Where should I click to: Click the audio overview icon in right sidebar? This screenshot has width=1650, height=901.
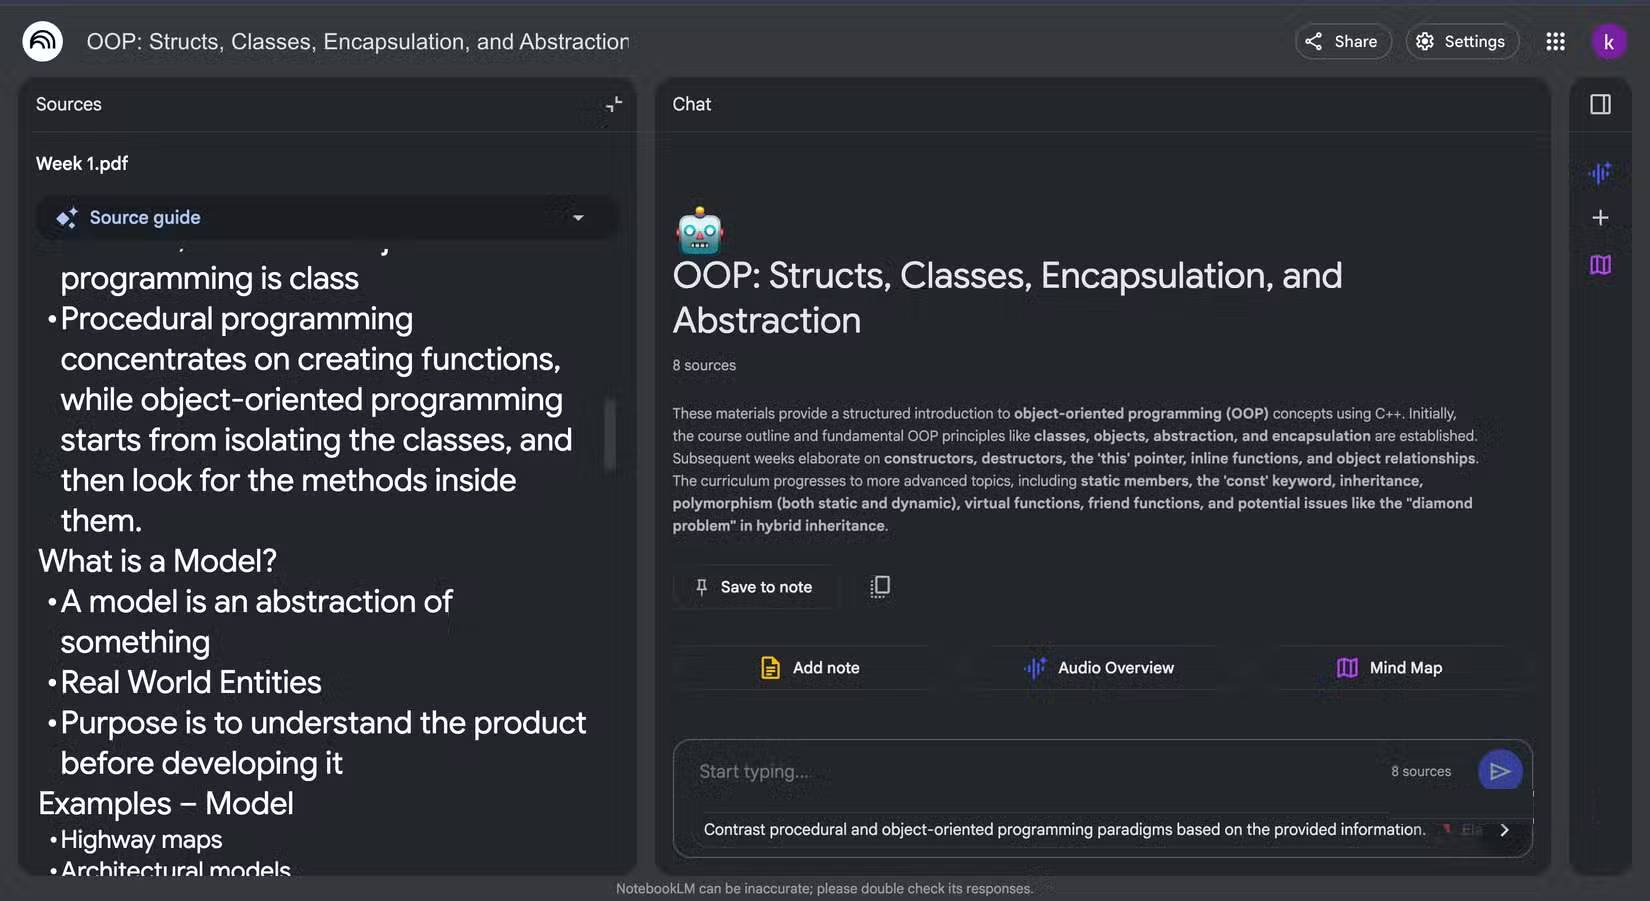[1600, 172]
